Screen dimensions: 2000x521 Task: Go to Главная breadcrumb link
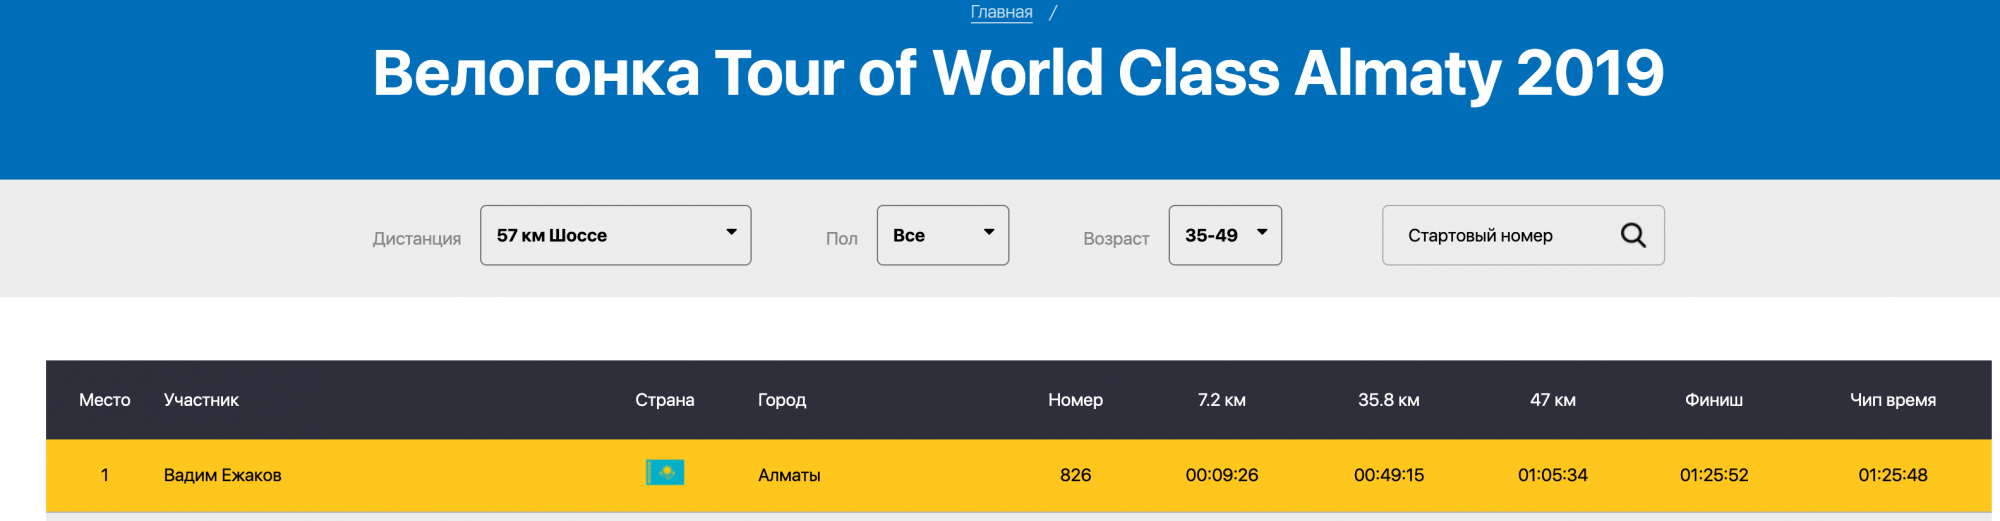tap(1001, 12)
